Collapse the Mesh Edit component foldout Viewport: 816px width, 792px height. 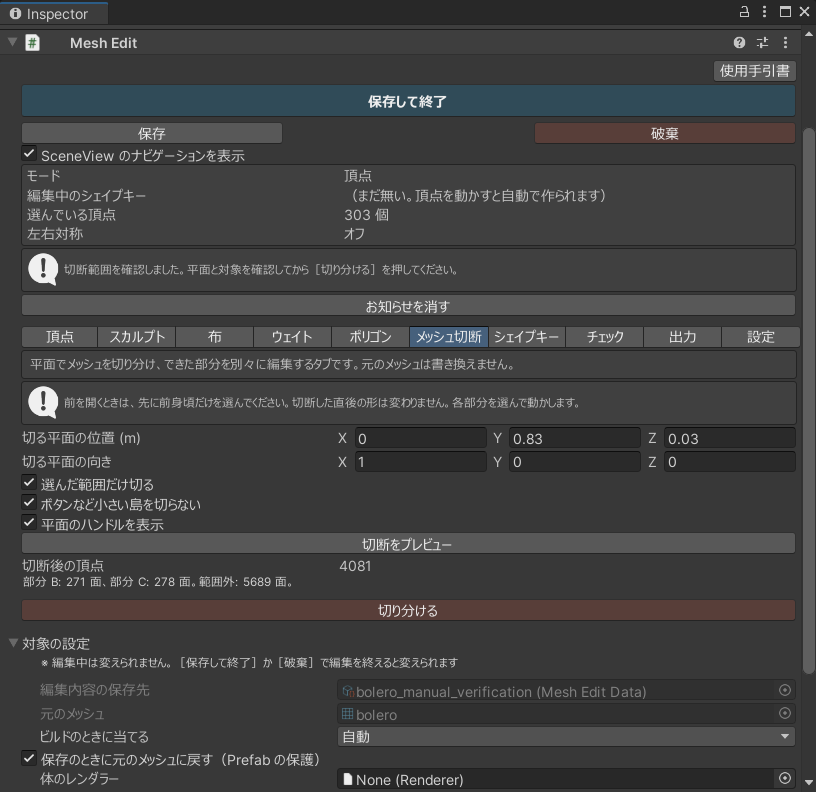click(x=12, y=42)
